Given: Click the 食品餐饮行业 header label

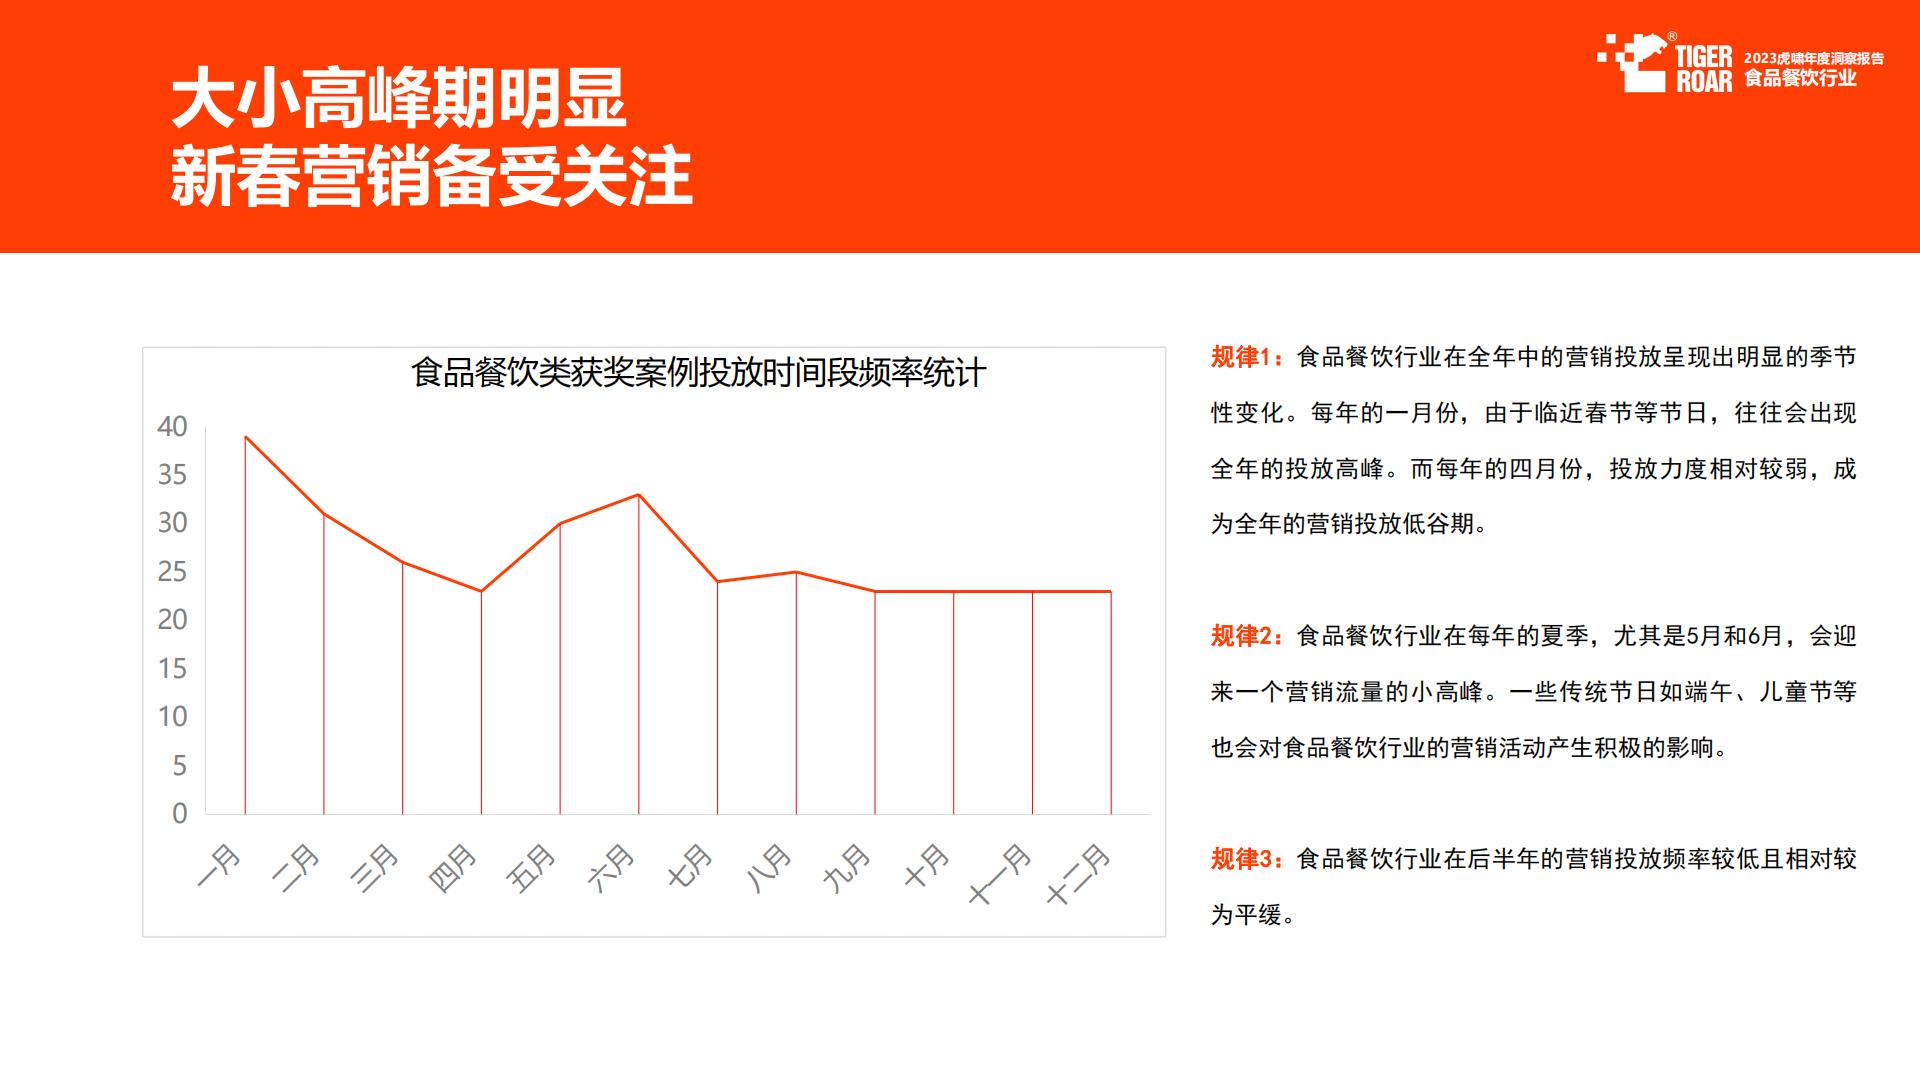Looking at the screenshot, I should tap(1800, 78).
